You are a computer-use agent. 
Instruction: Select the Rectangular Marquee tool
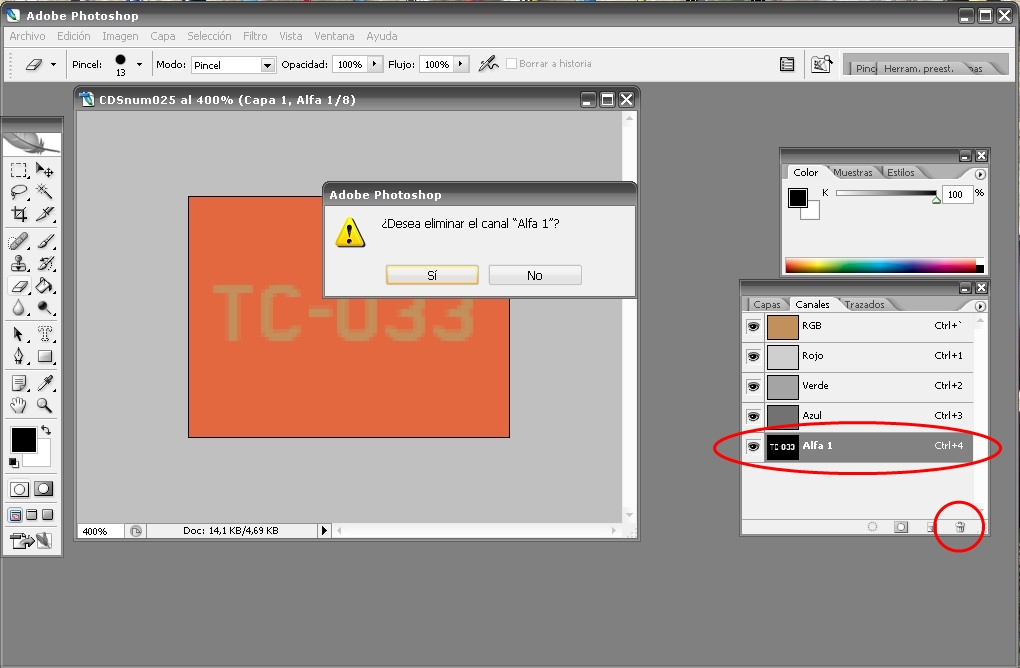pos(19,170)
